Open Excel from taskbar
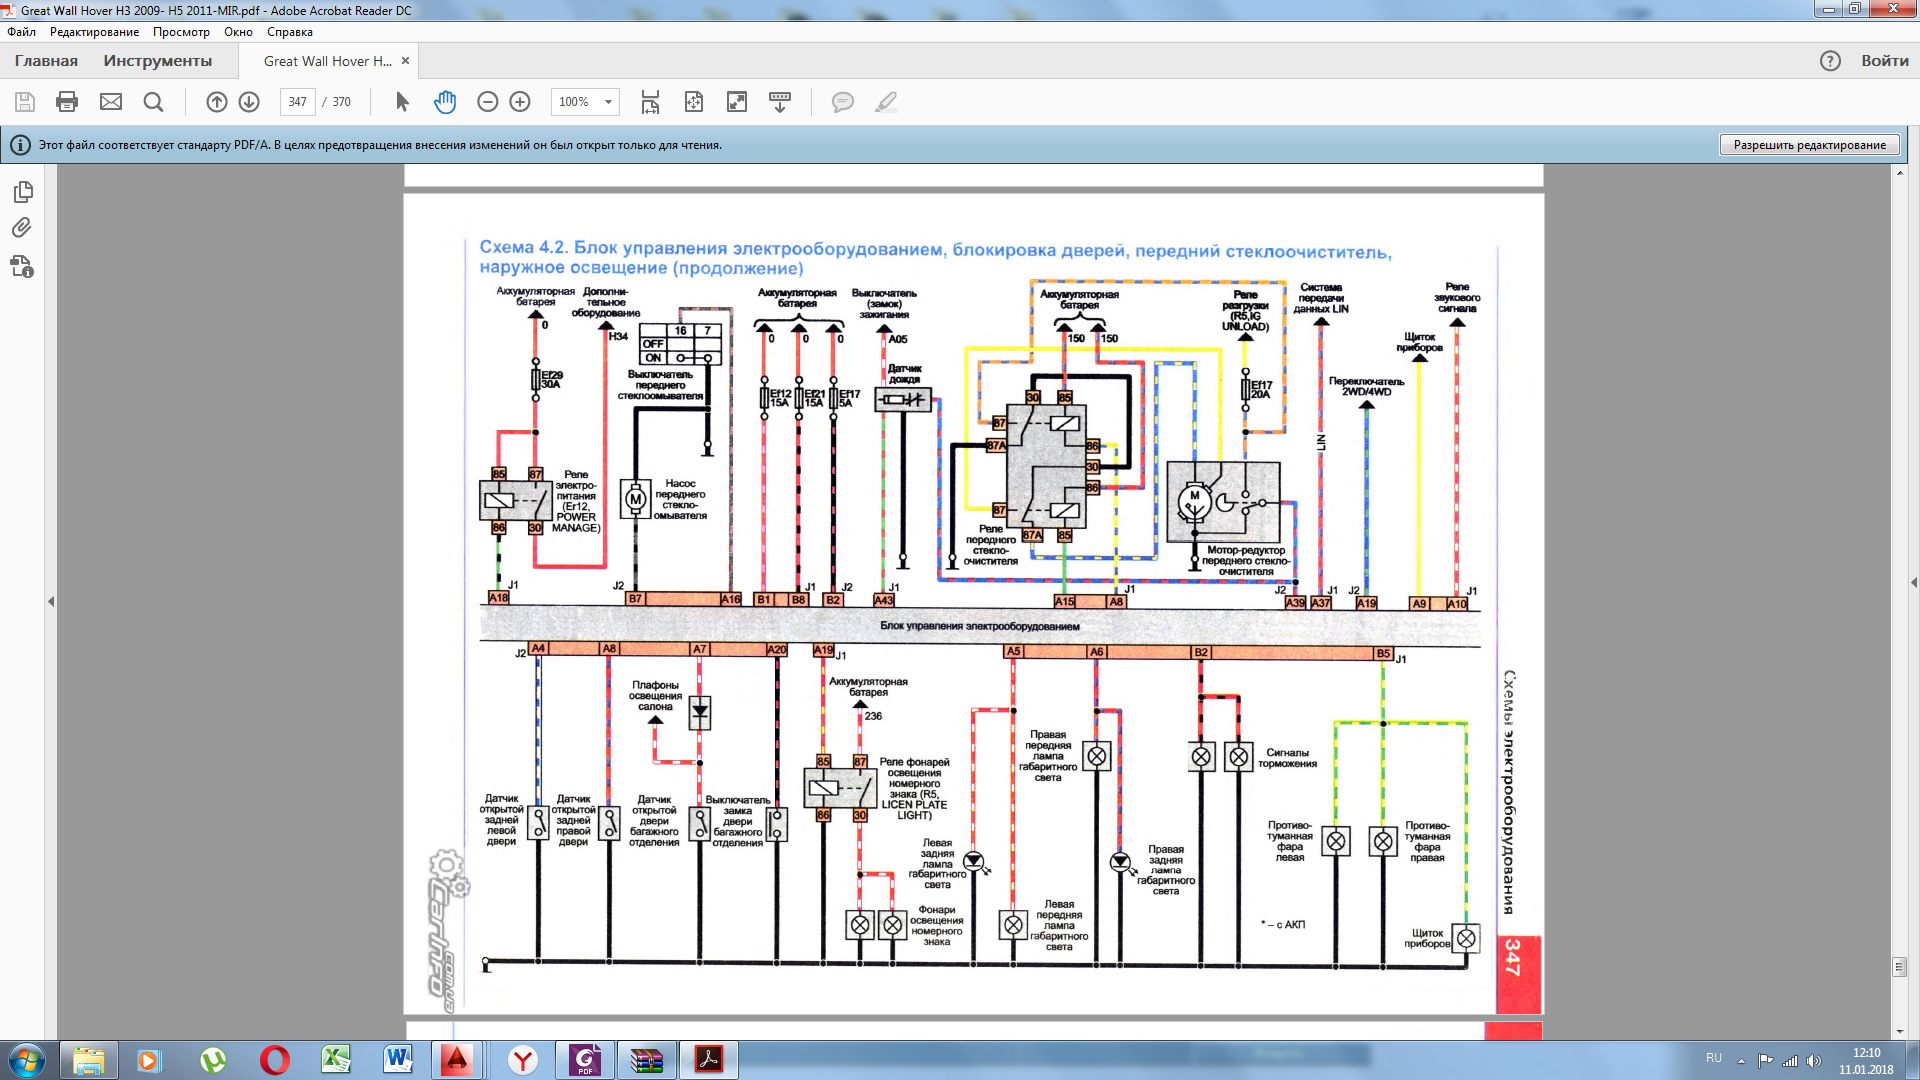Image resolution: width=1920 pixels, height=1080 pixels. coord(336,1060)
